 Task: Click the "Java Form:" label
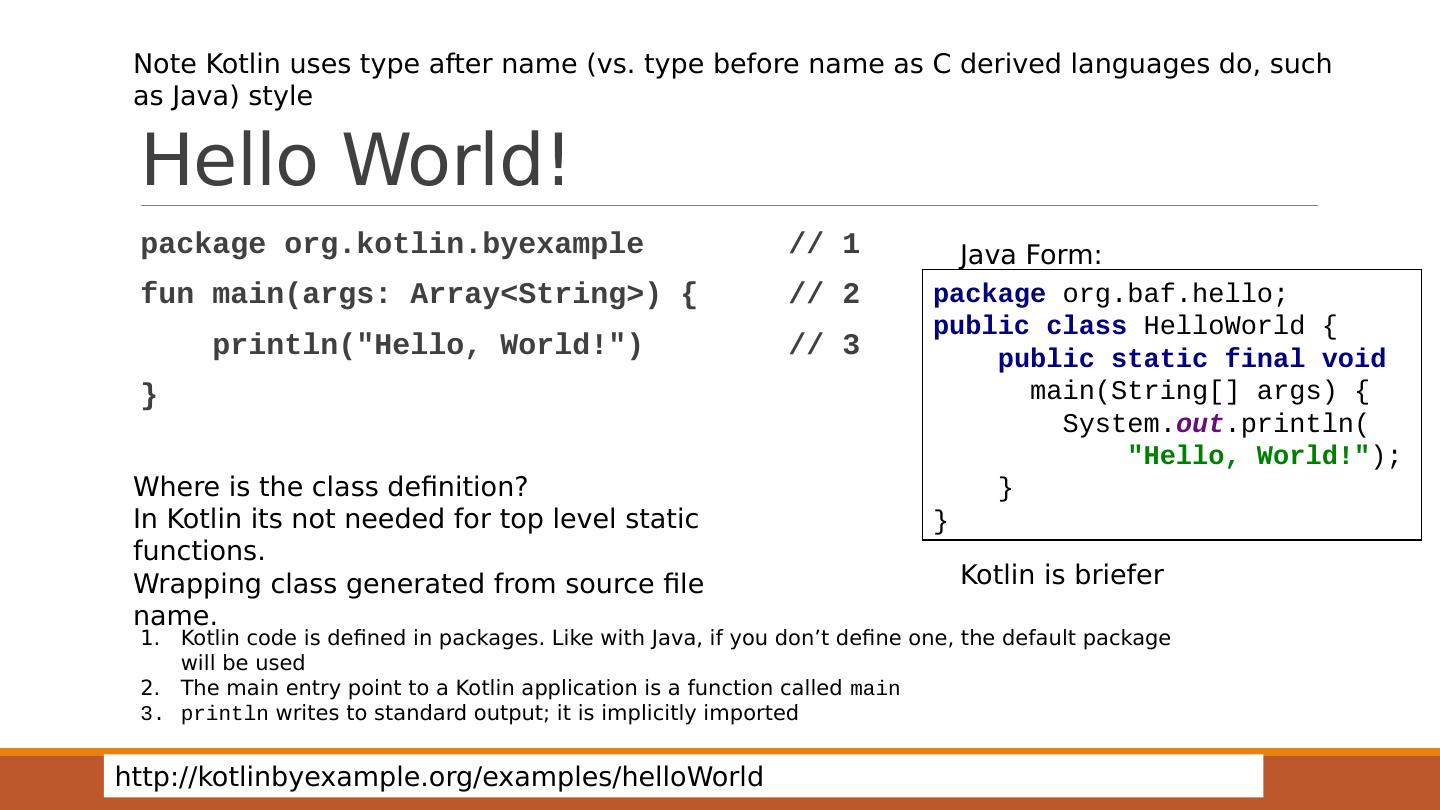1030,256
